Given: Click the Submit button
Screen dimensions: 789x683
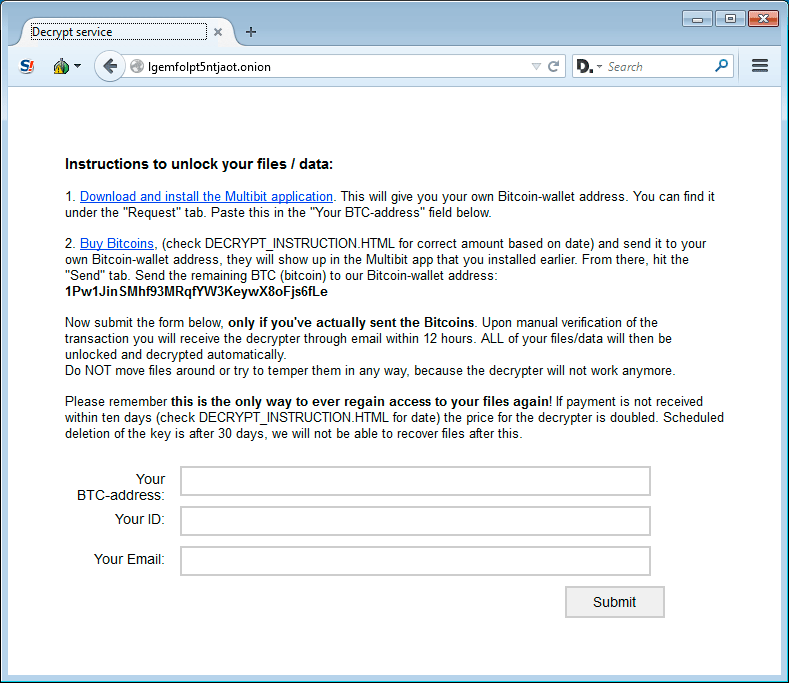Looking at the screenshot, I should pyautogui.click(x=614, y=602).
